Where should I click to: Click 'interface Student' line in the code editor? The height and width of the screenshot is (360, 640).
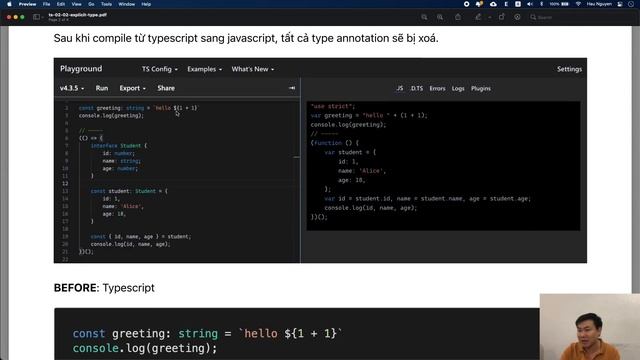pyautogui.click(x=119, y=146)
